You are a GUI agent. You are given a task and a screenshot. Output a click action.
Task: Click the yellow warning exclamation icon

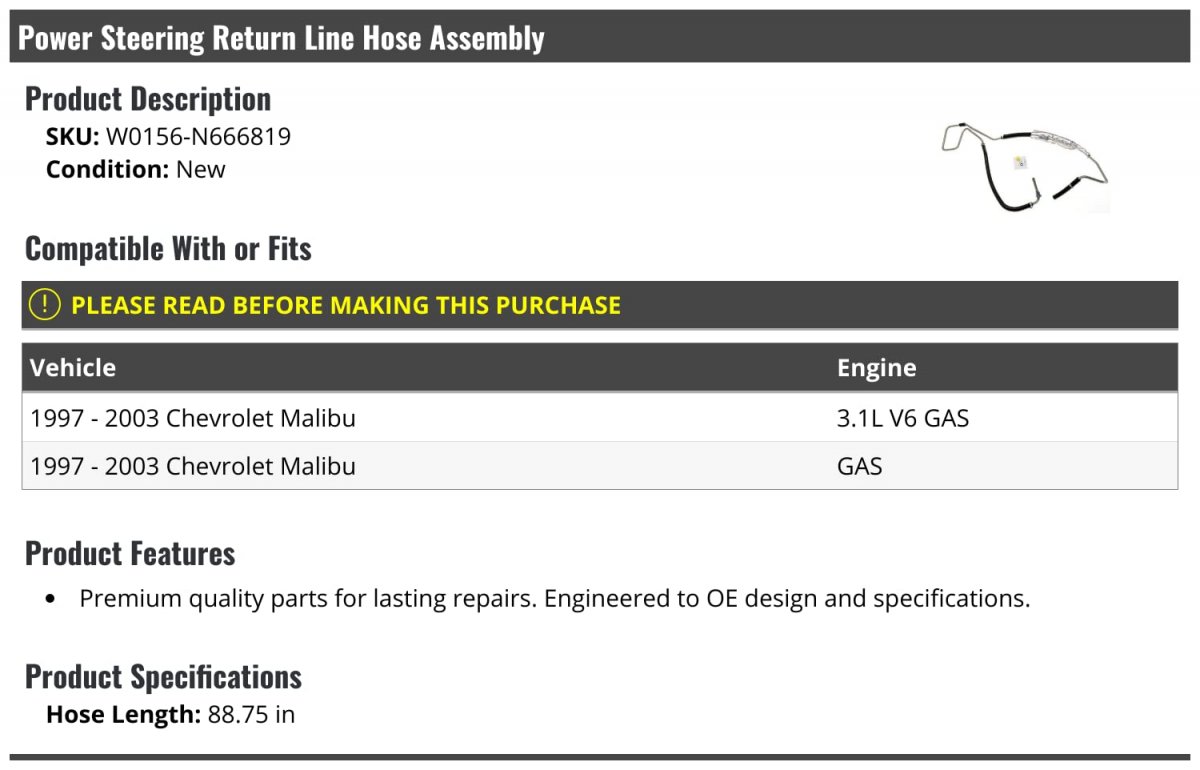tap(45, 305)
